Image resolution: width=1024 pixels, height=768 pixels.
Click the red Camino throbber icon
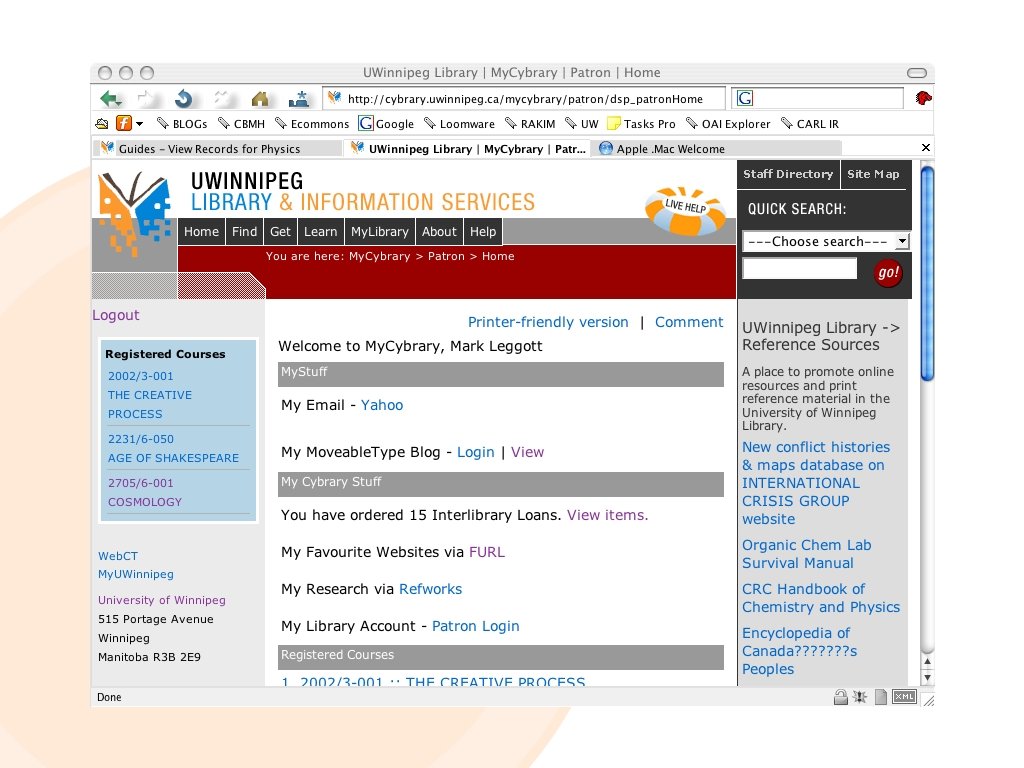pos(923,99)
